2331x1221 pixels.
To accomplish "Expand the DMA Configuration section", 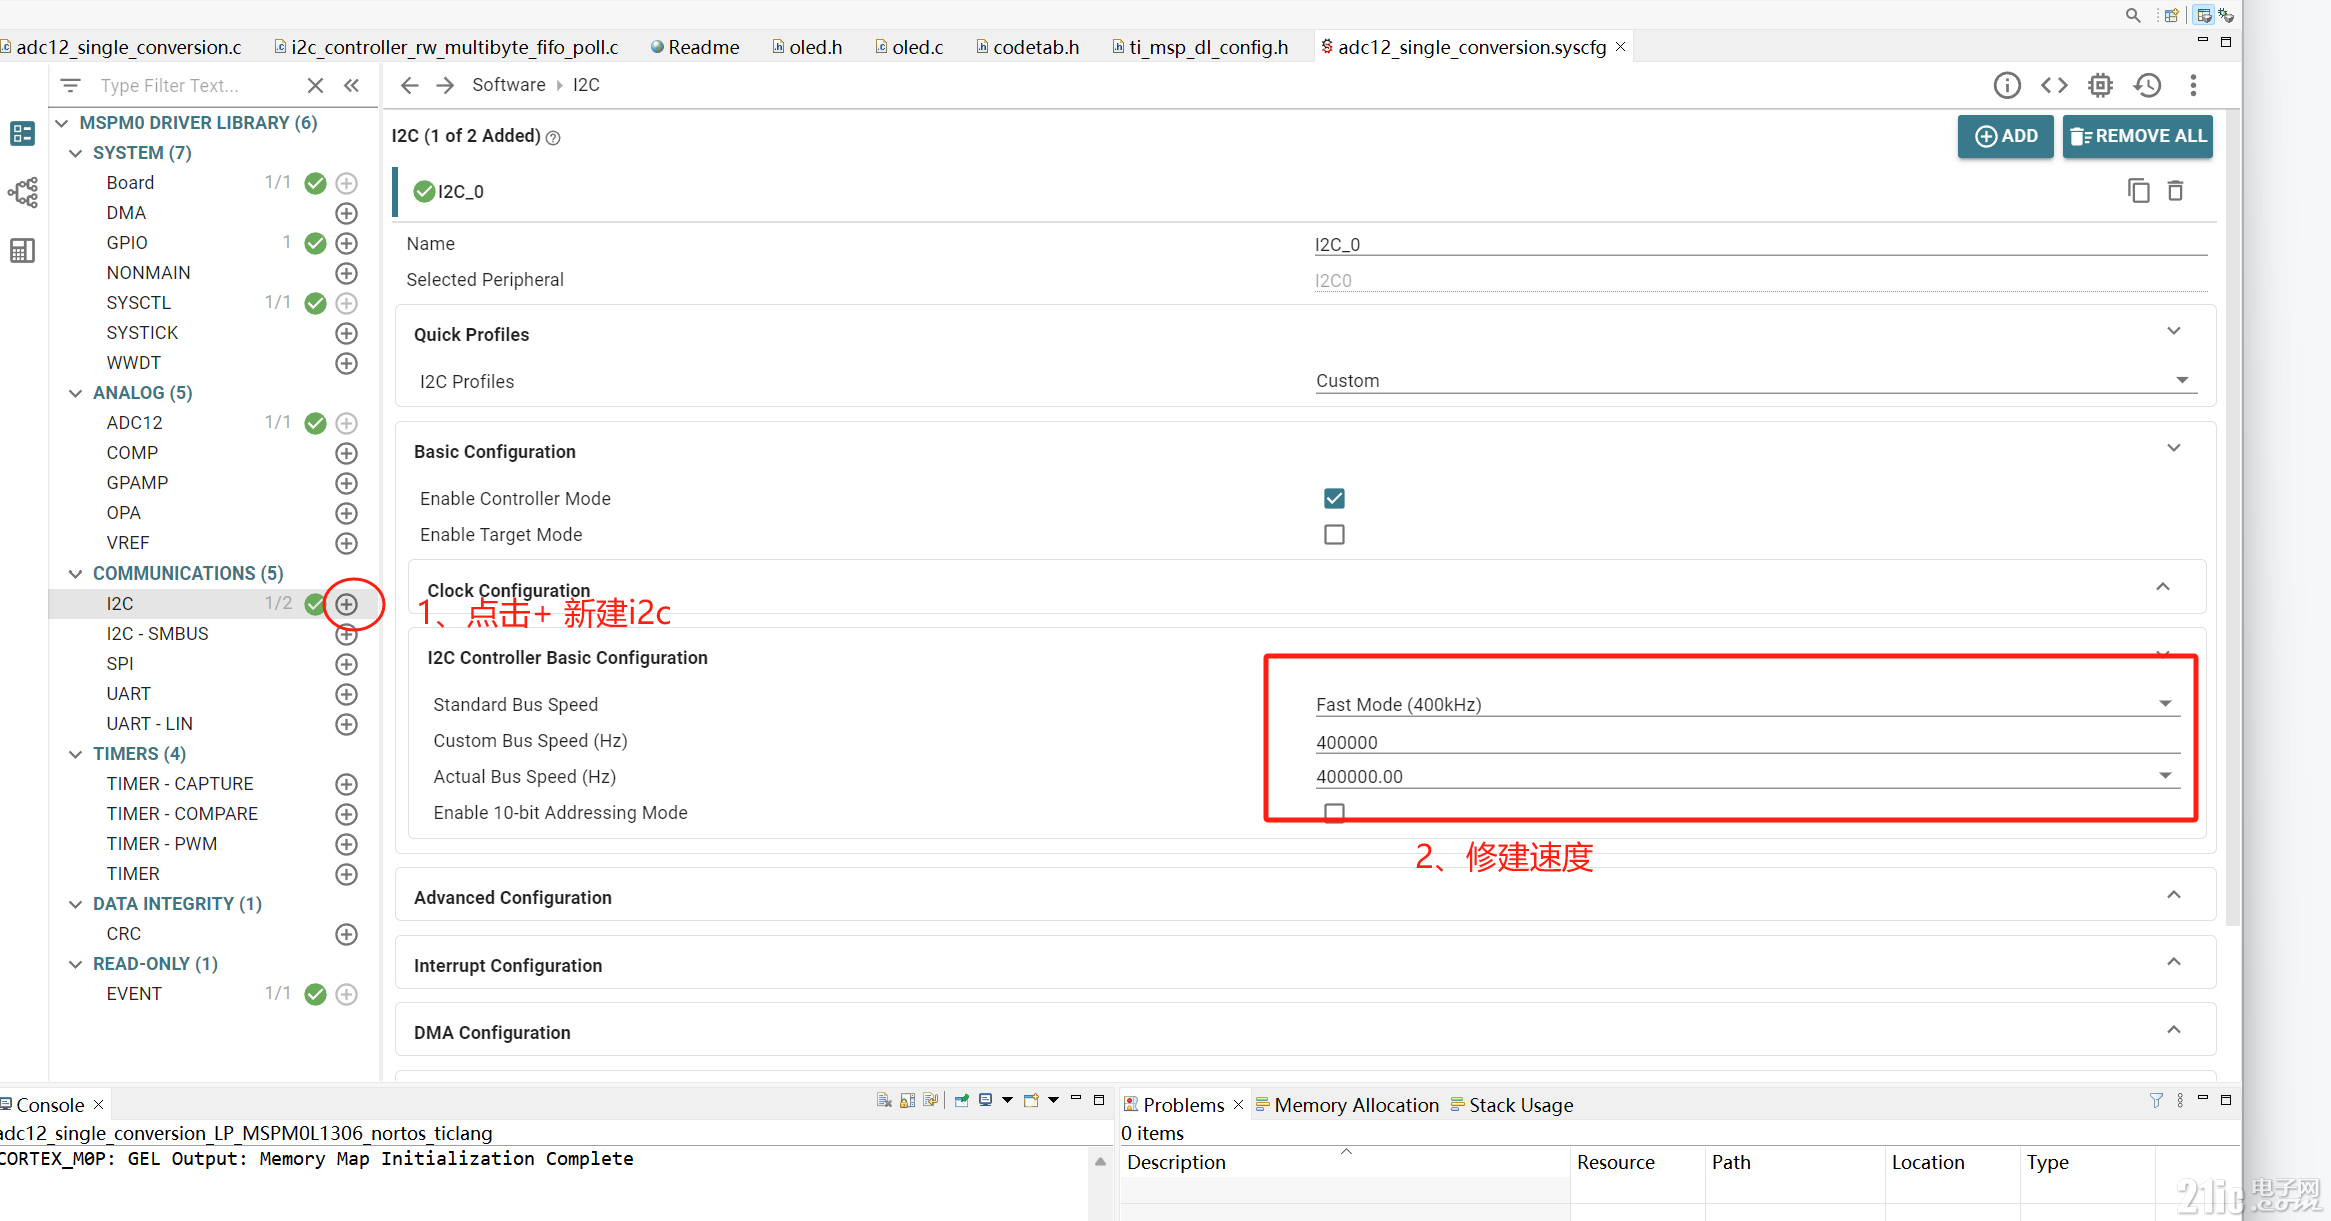I will point(2173,1030).
